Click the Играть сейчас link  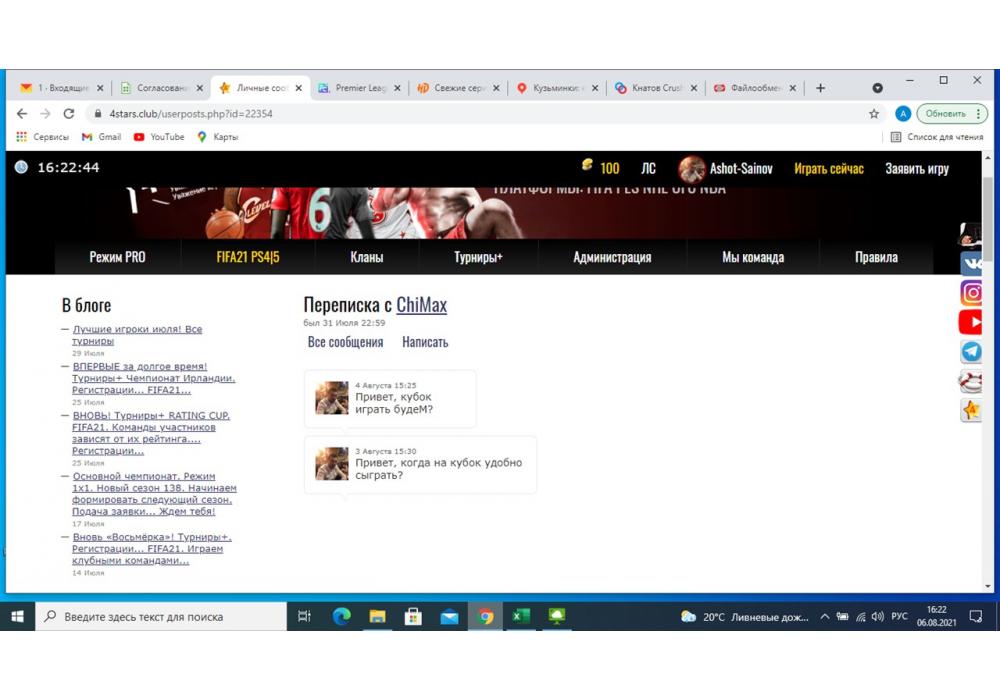coord(829,169)
